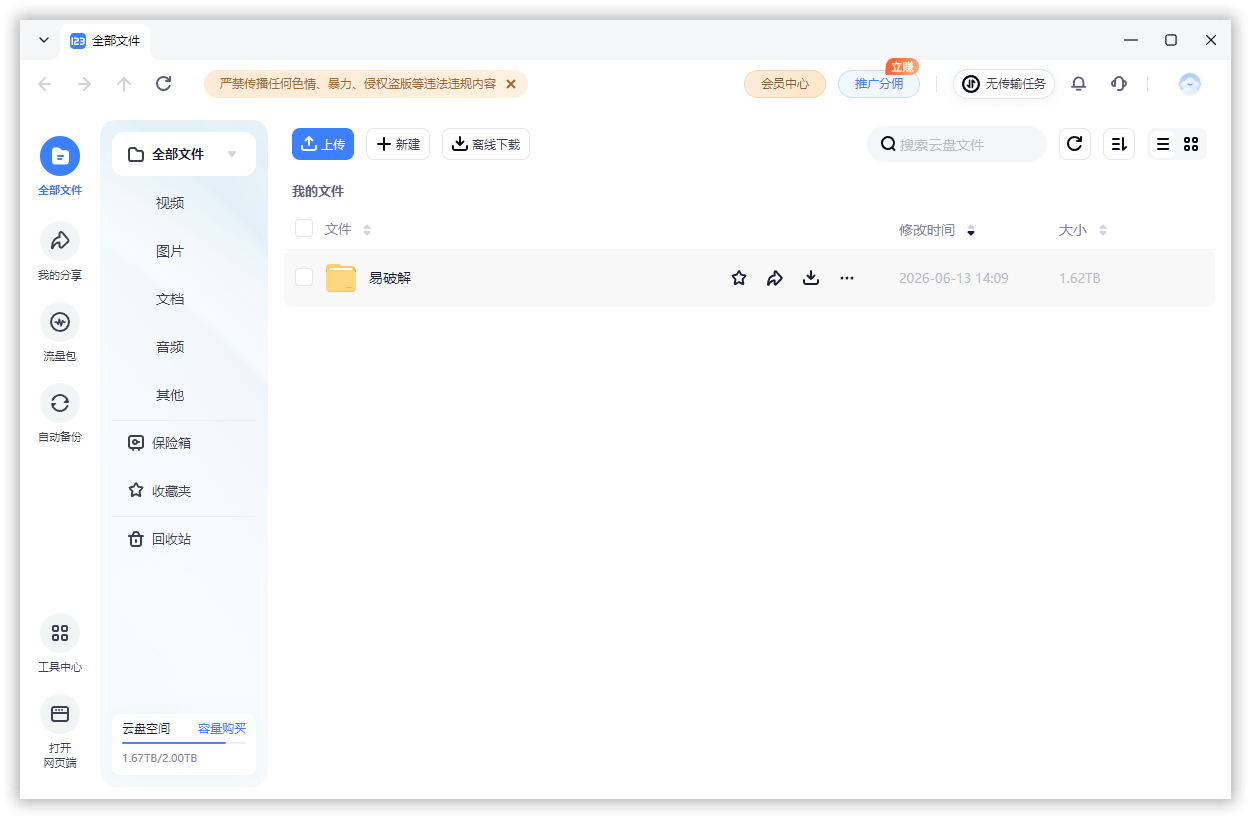The width and height of the screenshot is (1251, 819).
Task: Dismiss the orange warning notice
Action: point(511,84)
